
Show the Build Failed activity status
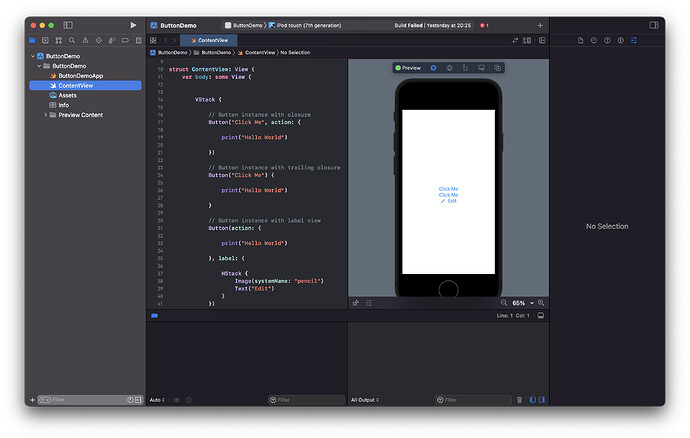click(x=432, y=26)
